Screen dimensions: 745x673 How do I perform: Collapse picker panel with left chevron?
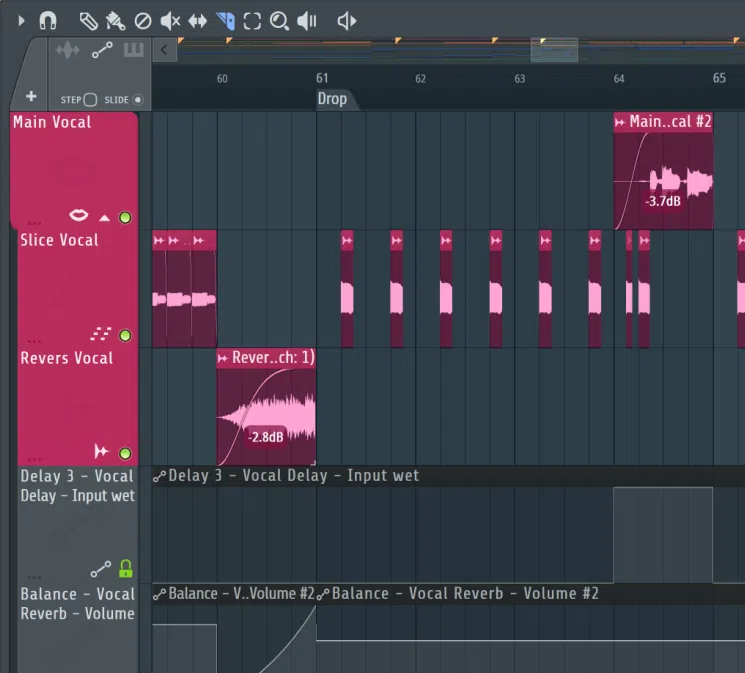[x=164, y=50]
